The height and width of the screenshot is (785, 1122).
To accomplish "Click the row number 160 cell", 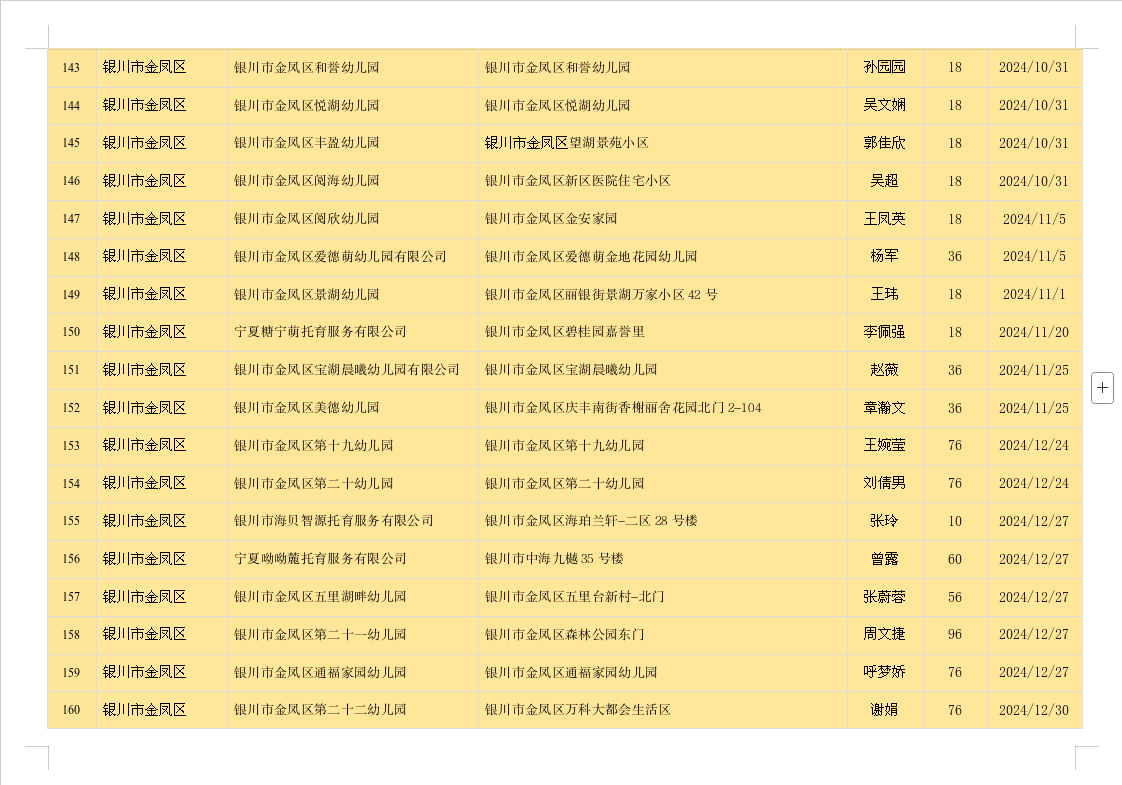I will [x=71, y=710].
